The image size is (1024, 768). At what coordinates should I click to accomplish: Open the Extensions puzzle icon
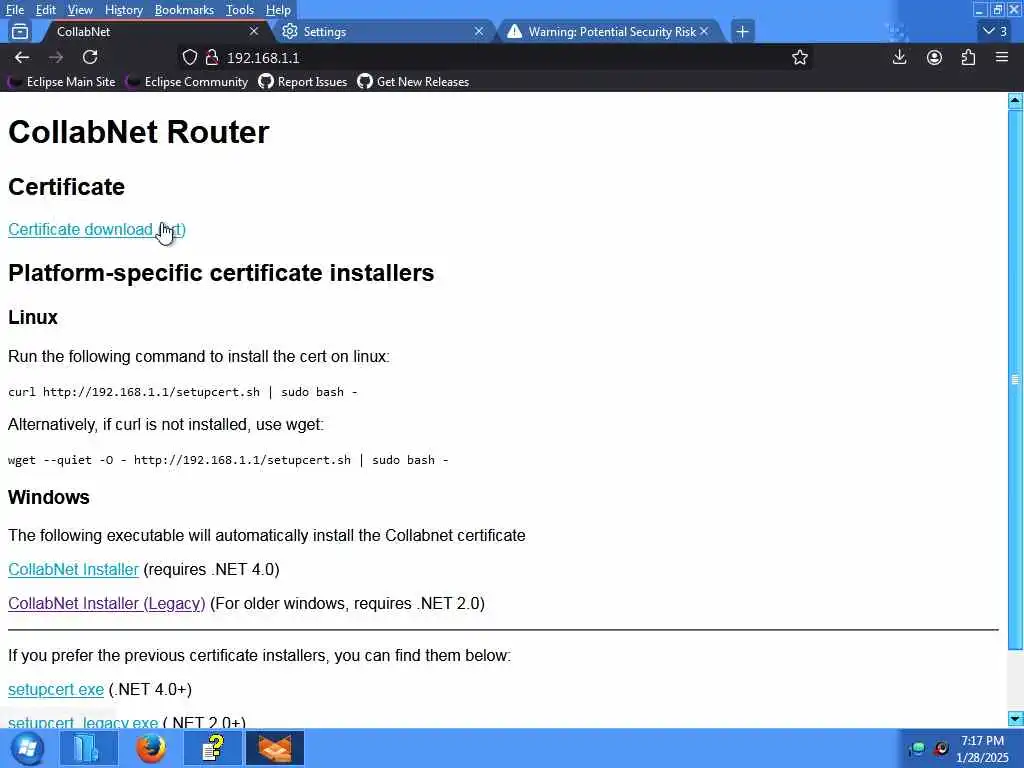(968, 57)
